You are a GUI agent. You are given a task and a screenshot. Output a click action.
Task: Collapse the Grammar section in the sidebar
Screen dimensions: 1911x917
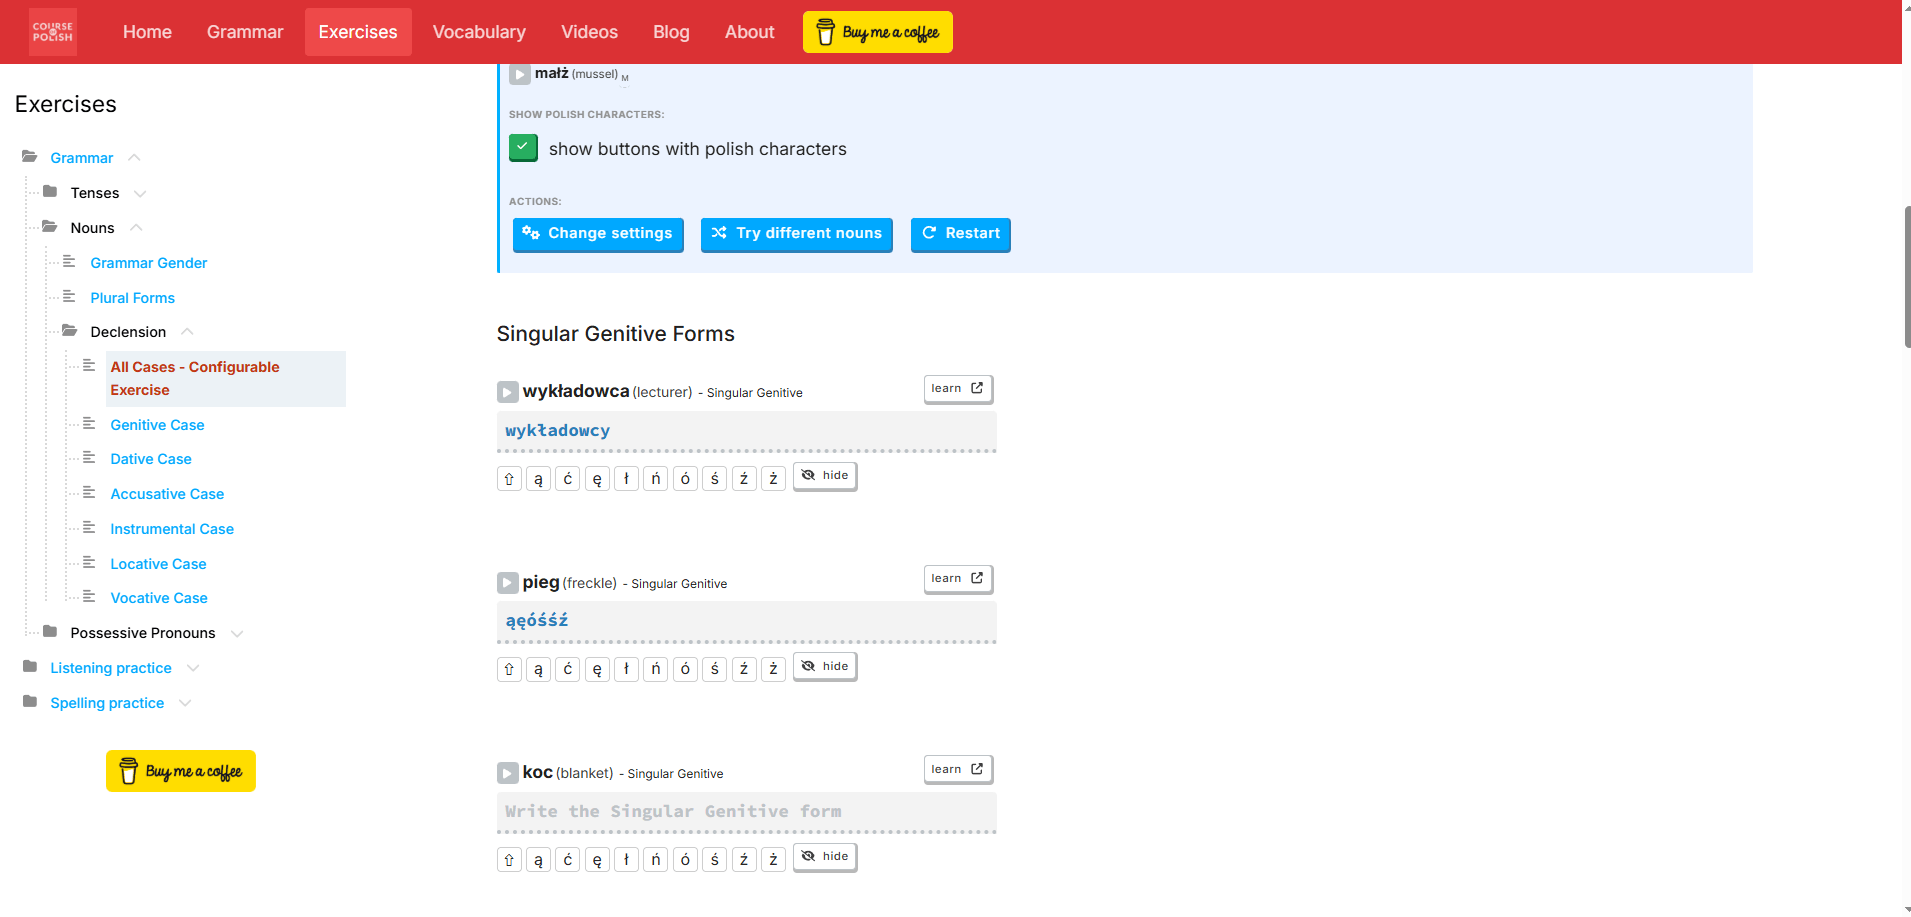click(x=135, y=157)
